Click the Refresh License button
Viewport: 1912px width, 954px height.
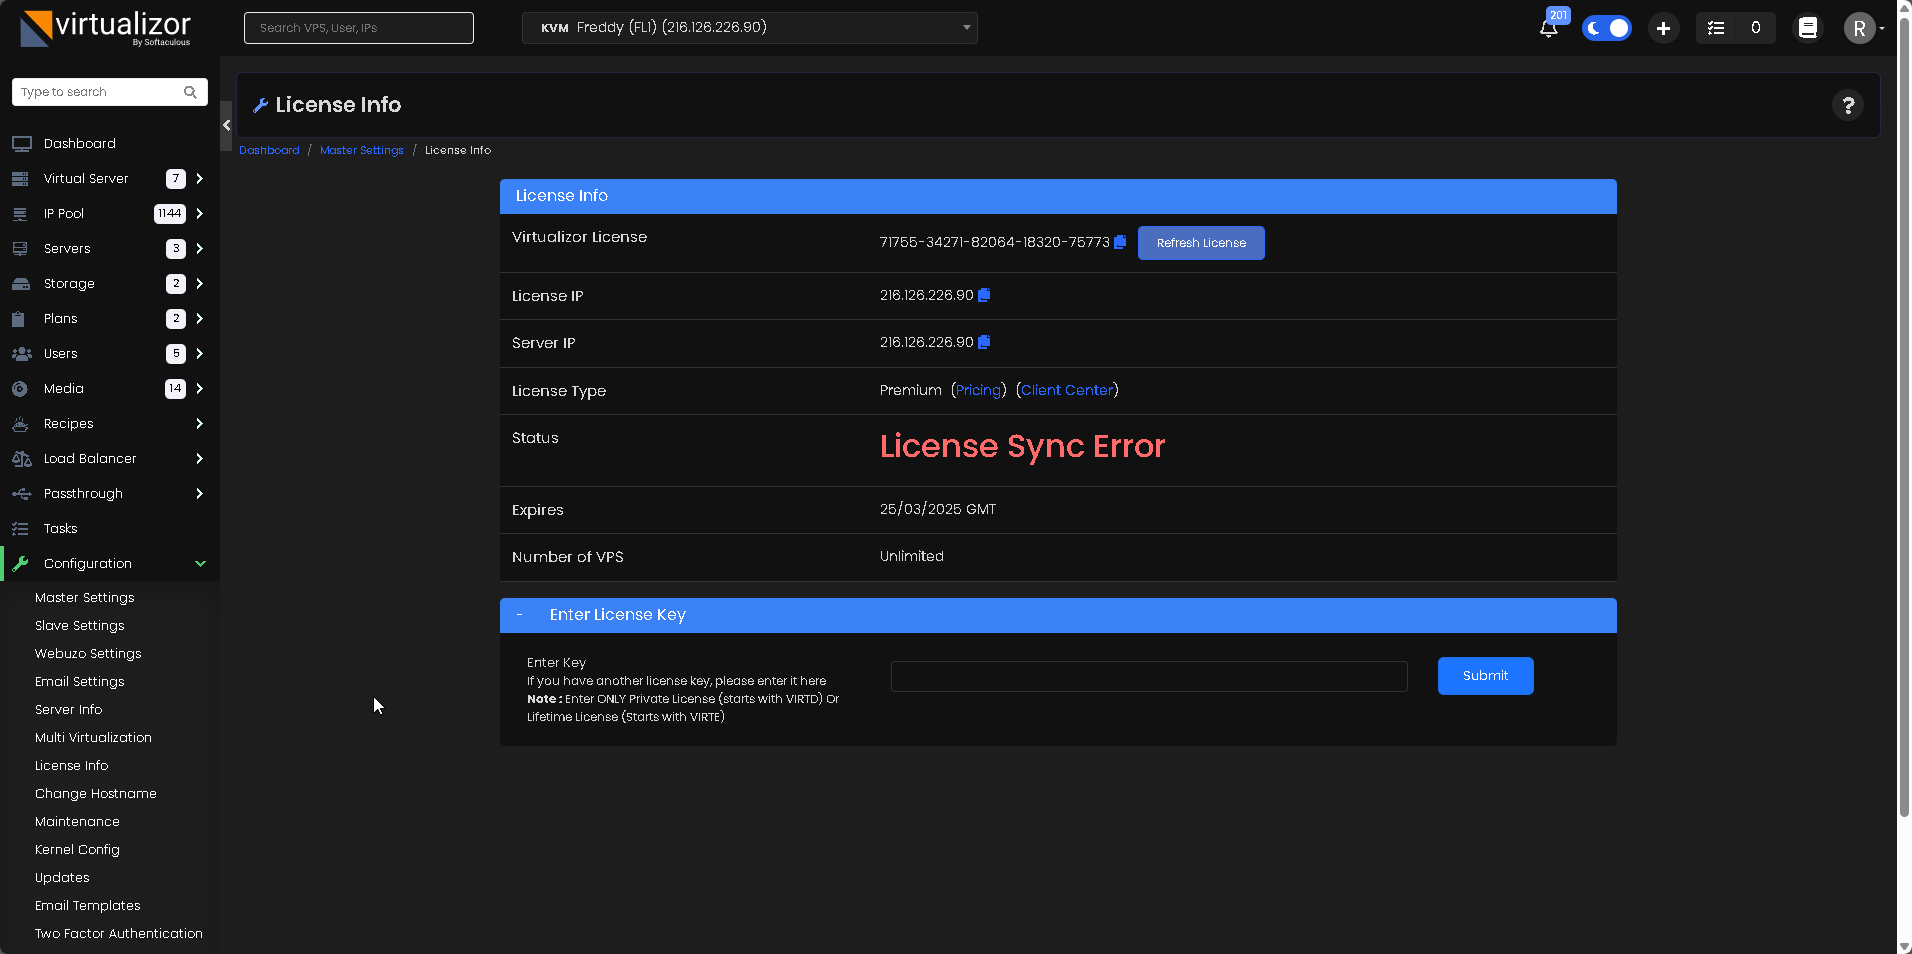pyautogui.click(x=1200, y=243)
